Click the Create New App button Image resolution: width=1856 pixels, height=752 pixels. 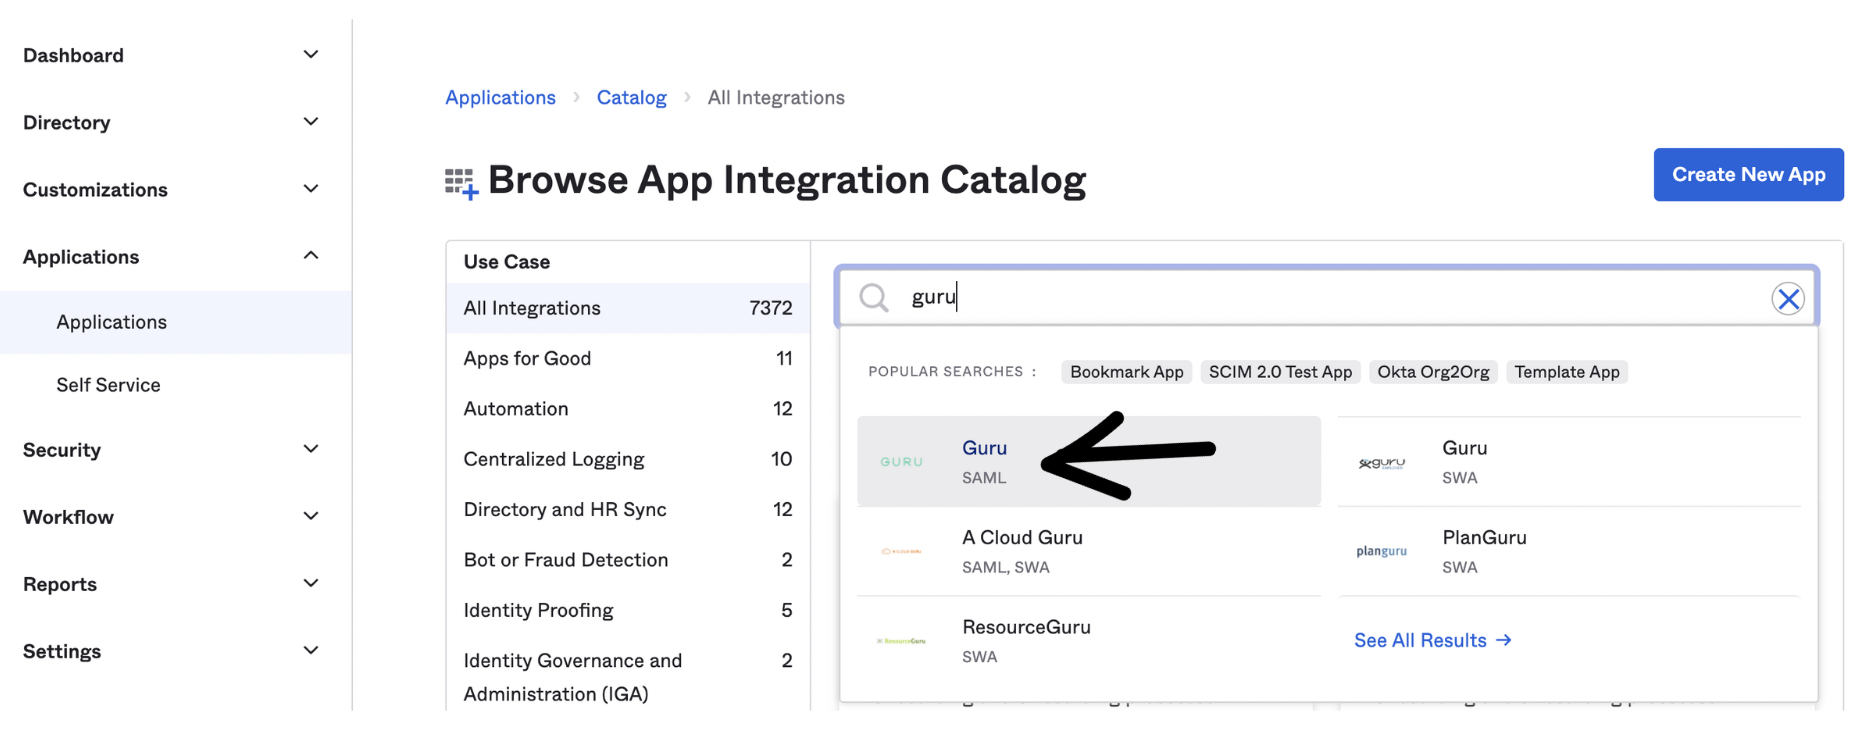(x=1748, y=174)
